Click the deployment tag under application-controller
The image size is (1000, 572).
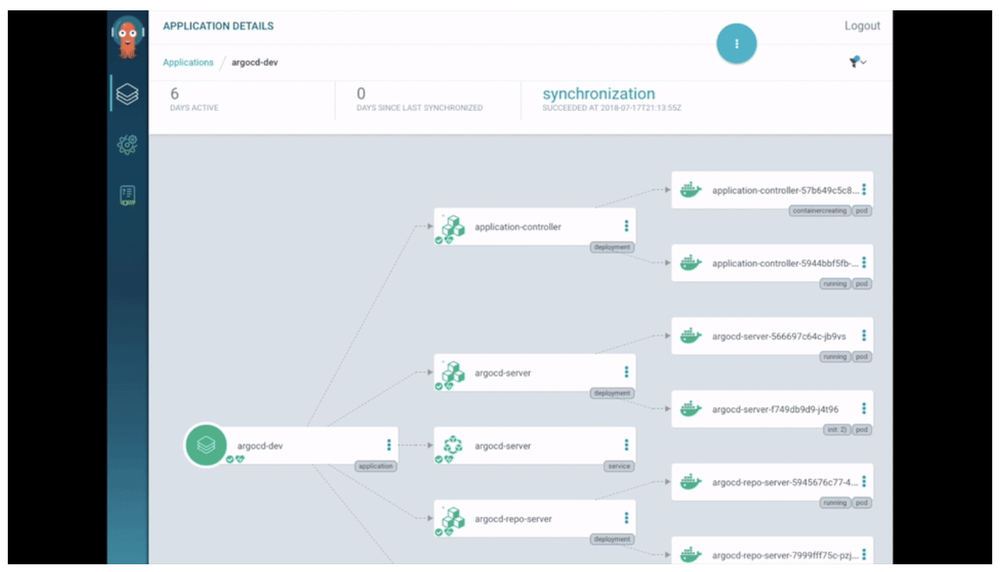pyautogui.click(x=612, y=247)
